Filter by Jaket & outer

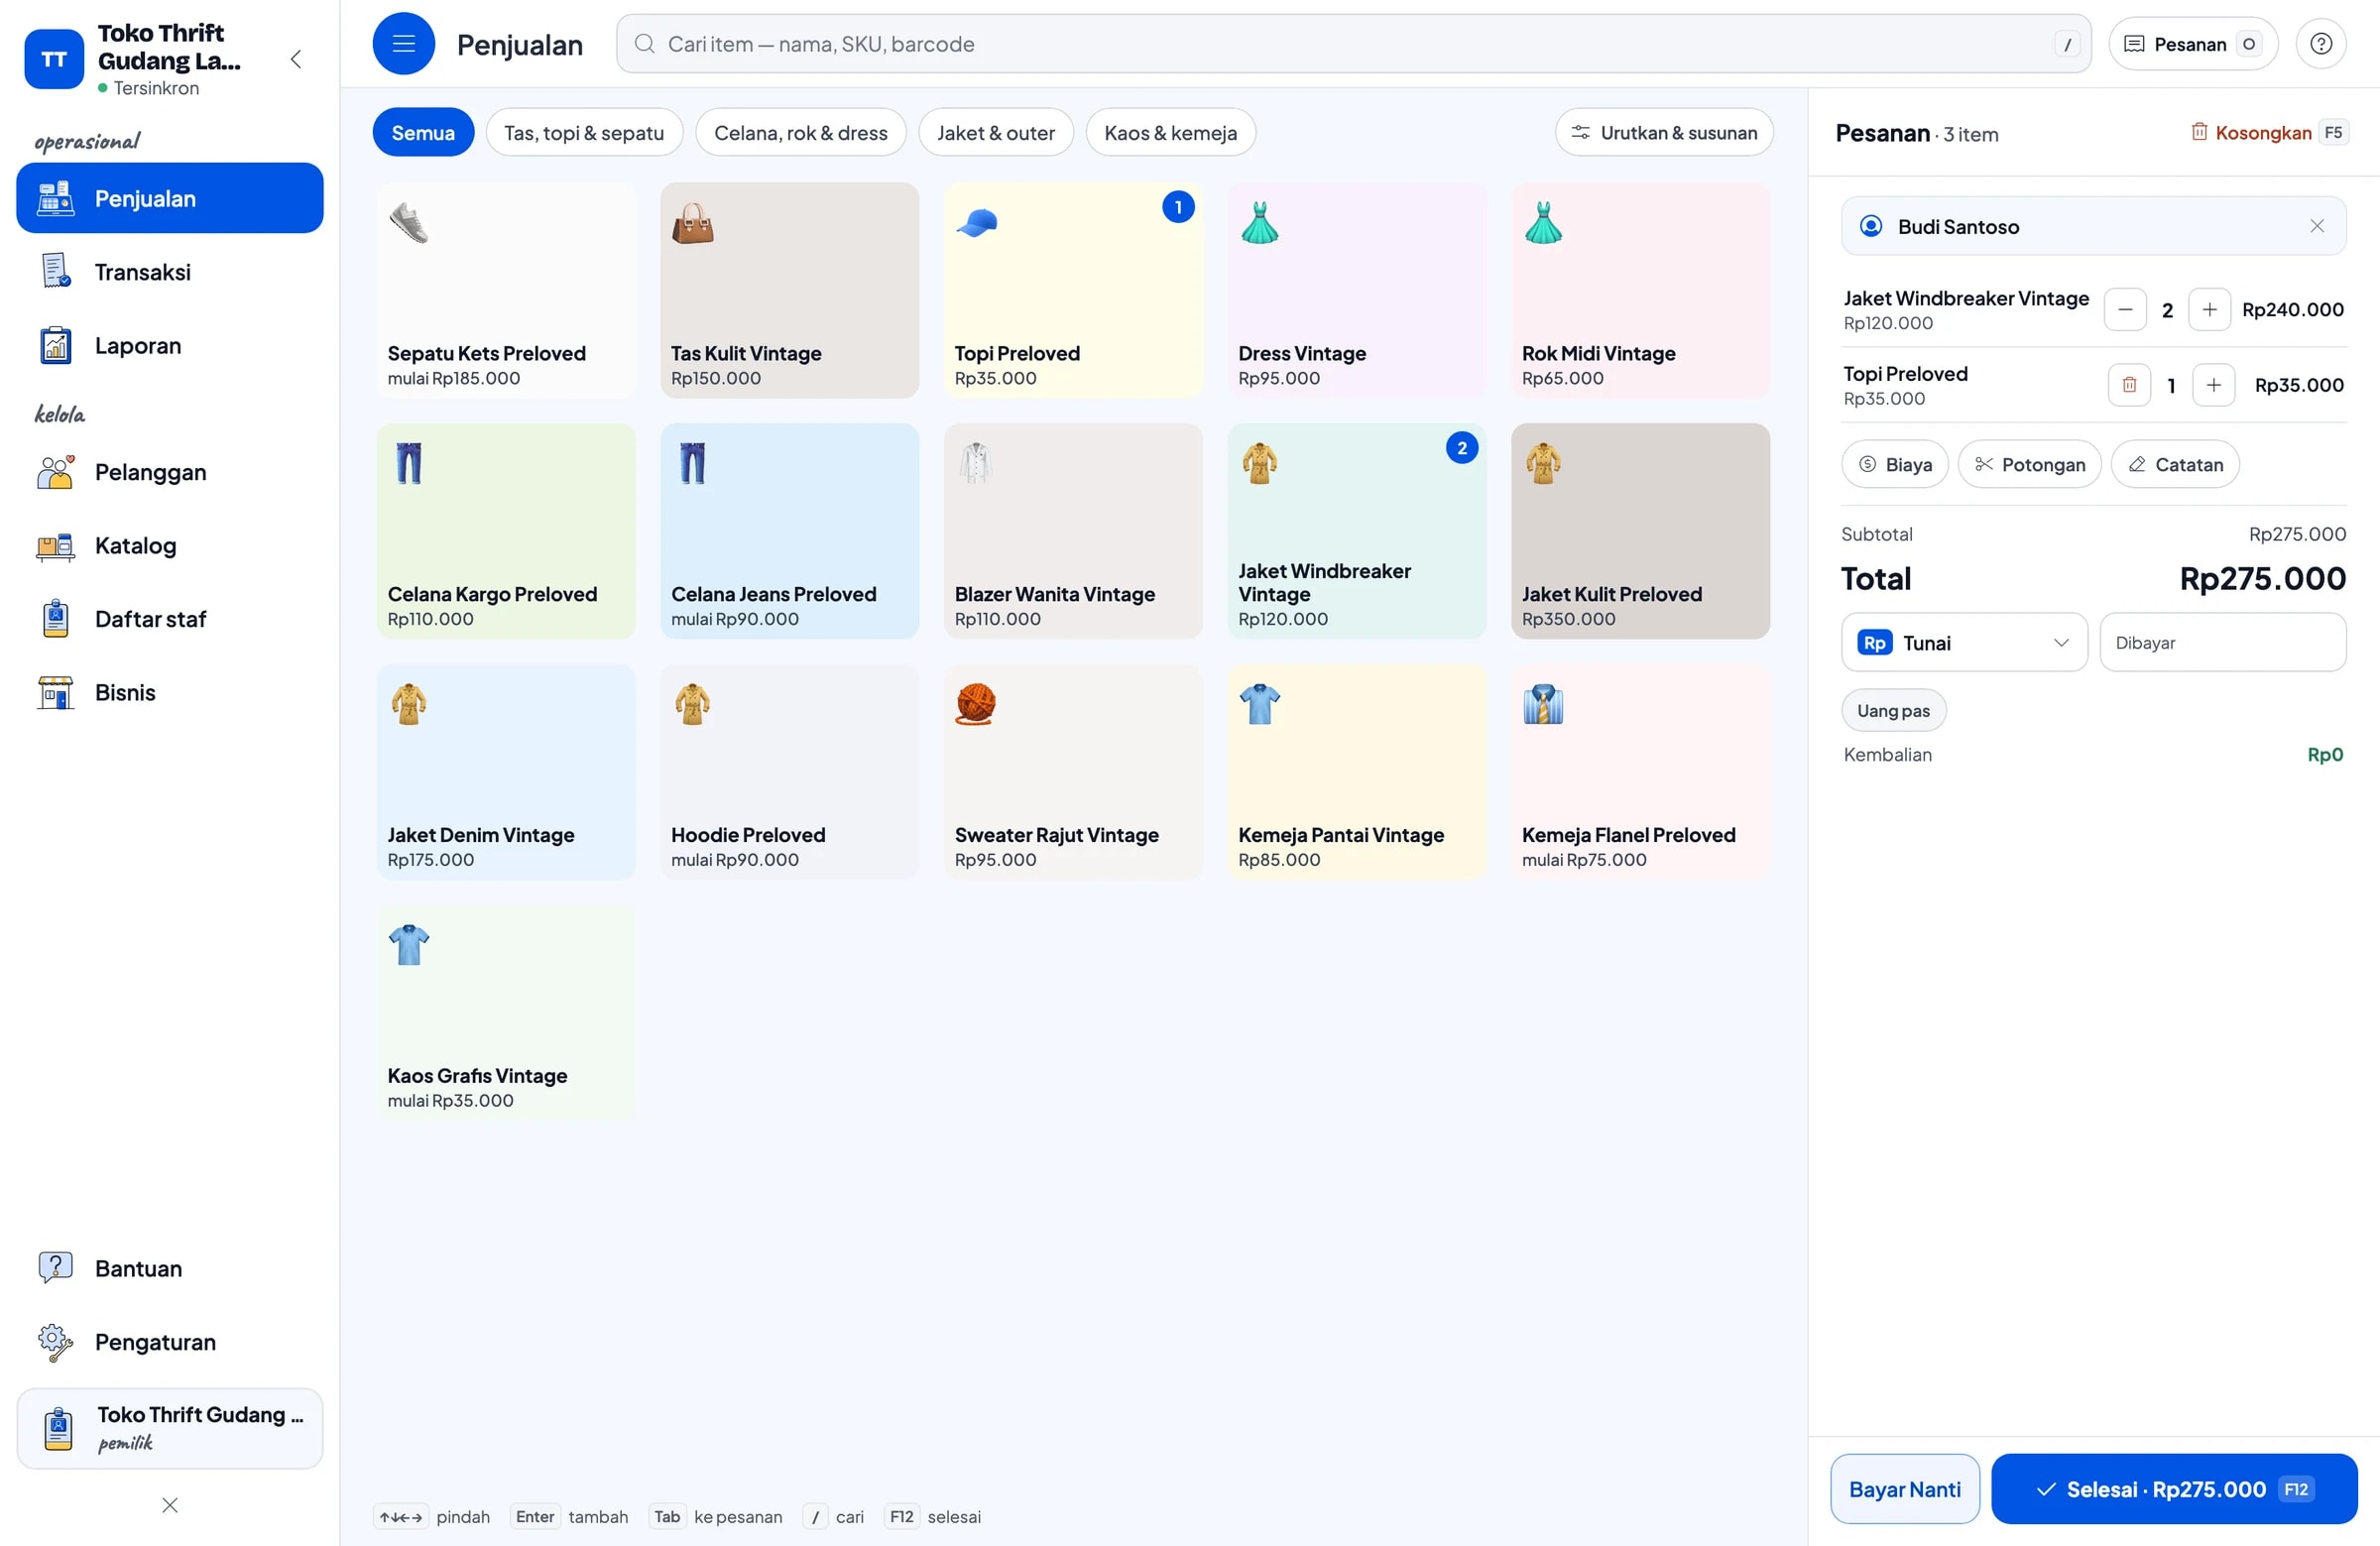click(996, 132)
